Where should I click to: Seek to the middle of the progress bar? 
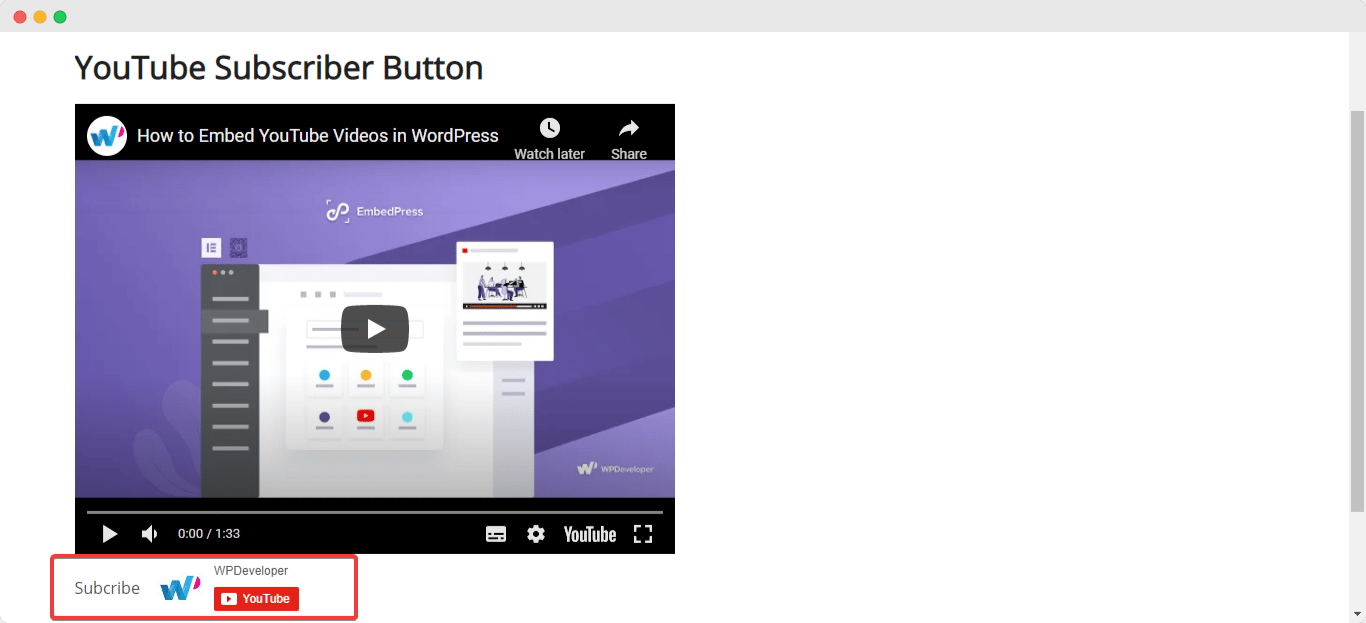point(374,512)
